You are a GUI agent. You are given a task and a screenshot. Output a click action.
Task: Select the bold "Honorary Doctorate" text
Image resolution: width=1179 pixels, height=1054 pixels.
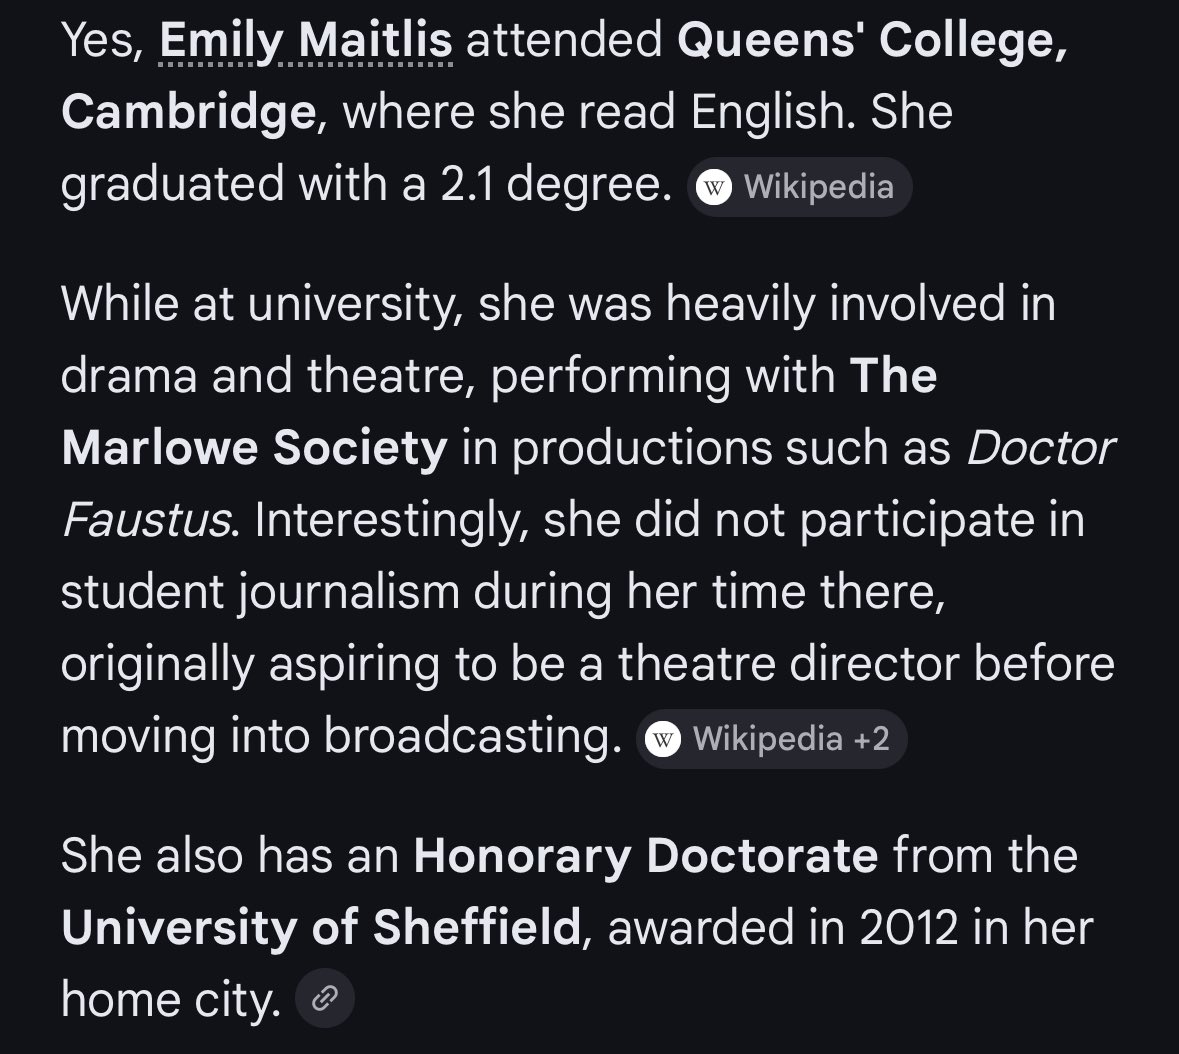(x=645, y=856)
